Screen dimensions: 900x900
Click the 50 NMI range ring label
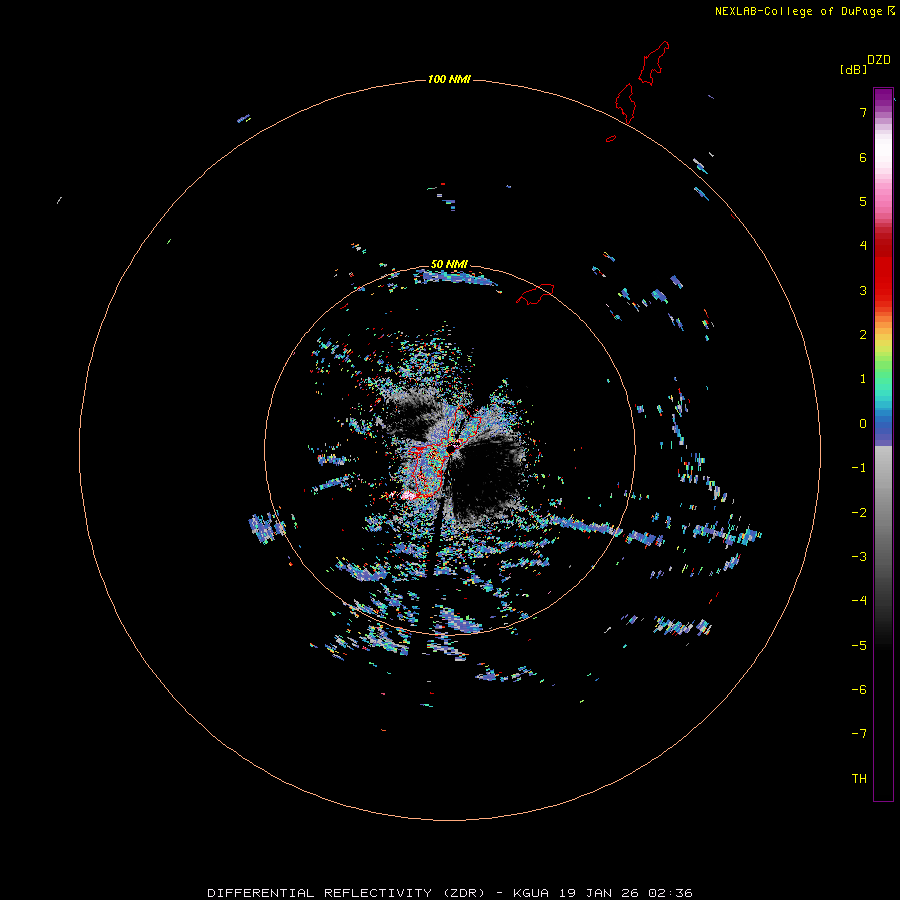(x=449, y=264)
